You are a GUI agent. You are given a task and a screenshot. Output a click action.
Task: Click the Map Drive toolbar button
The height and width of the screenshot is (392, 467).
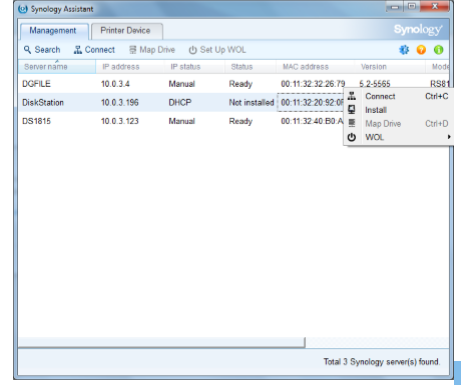152,50
